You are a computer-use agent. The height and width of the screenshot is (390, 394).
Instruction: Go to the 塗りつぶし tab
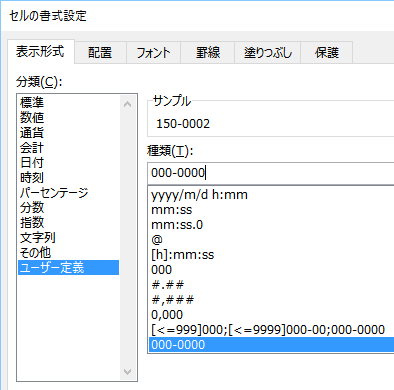click(x=268, y=53)
